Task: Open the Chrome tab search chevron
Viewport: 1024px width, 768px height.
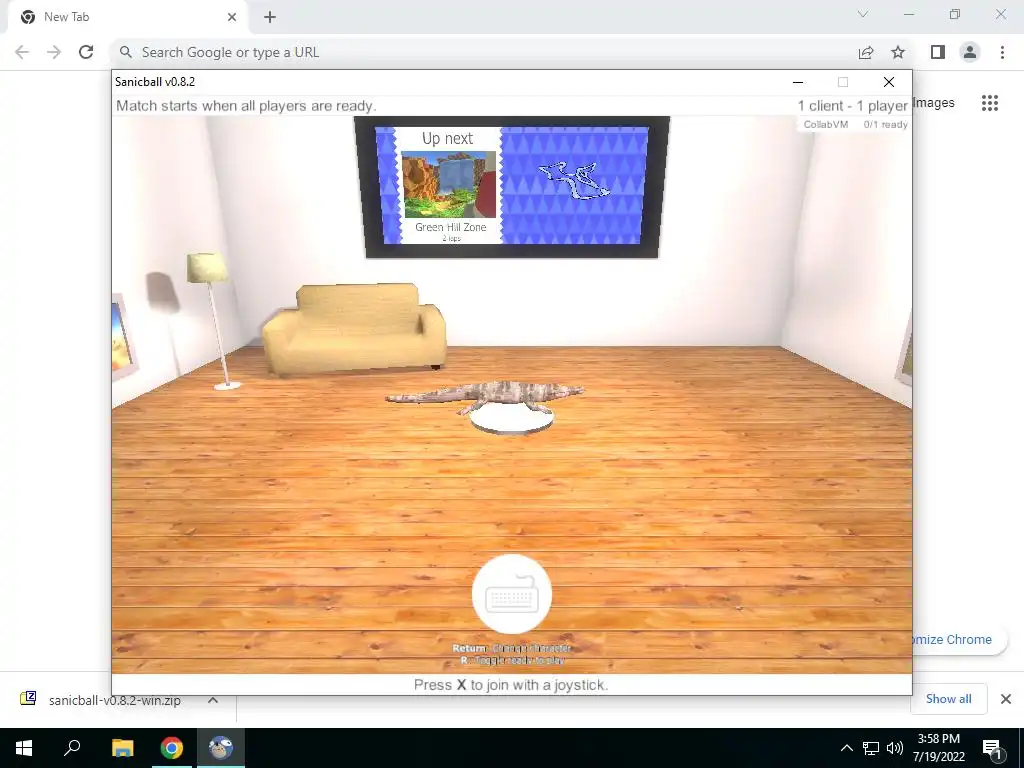Action: pyautogui.click(x=863, y=14)
